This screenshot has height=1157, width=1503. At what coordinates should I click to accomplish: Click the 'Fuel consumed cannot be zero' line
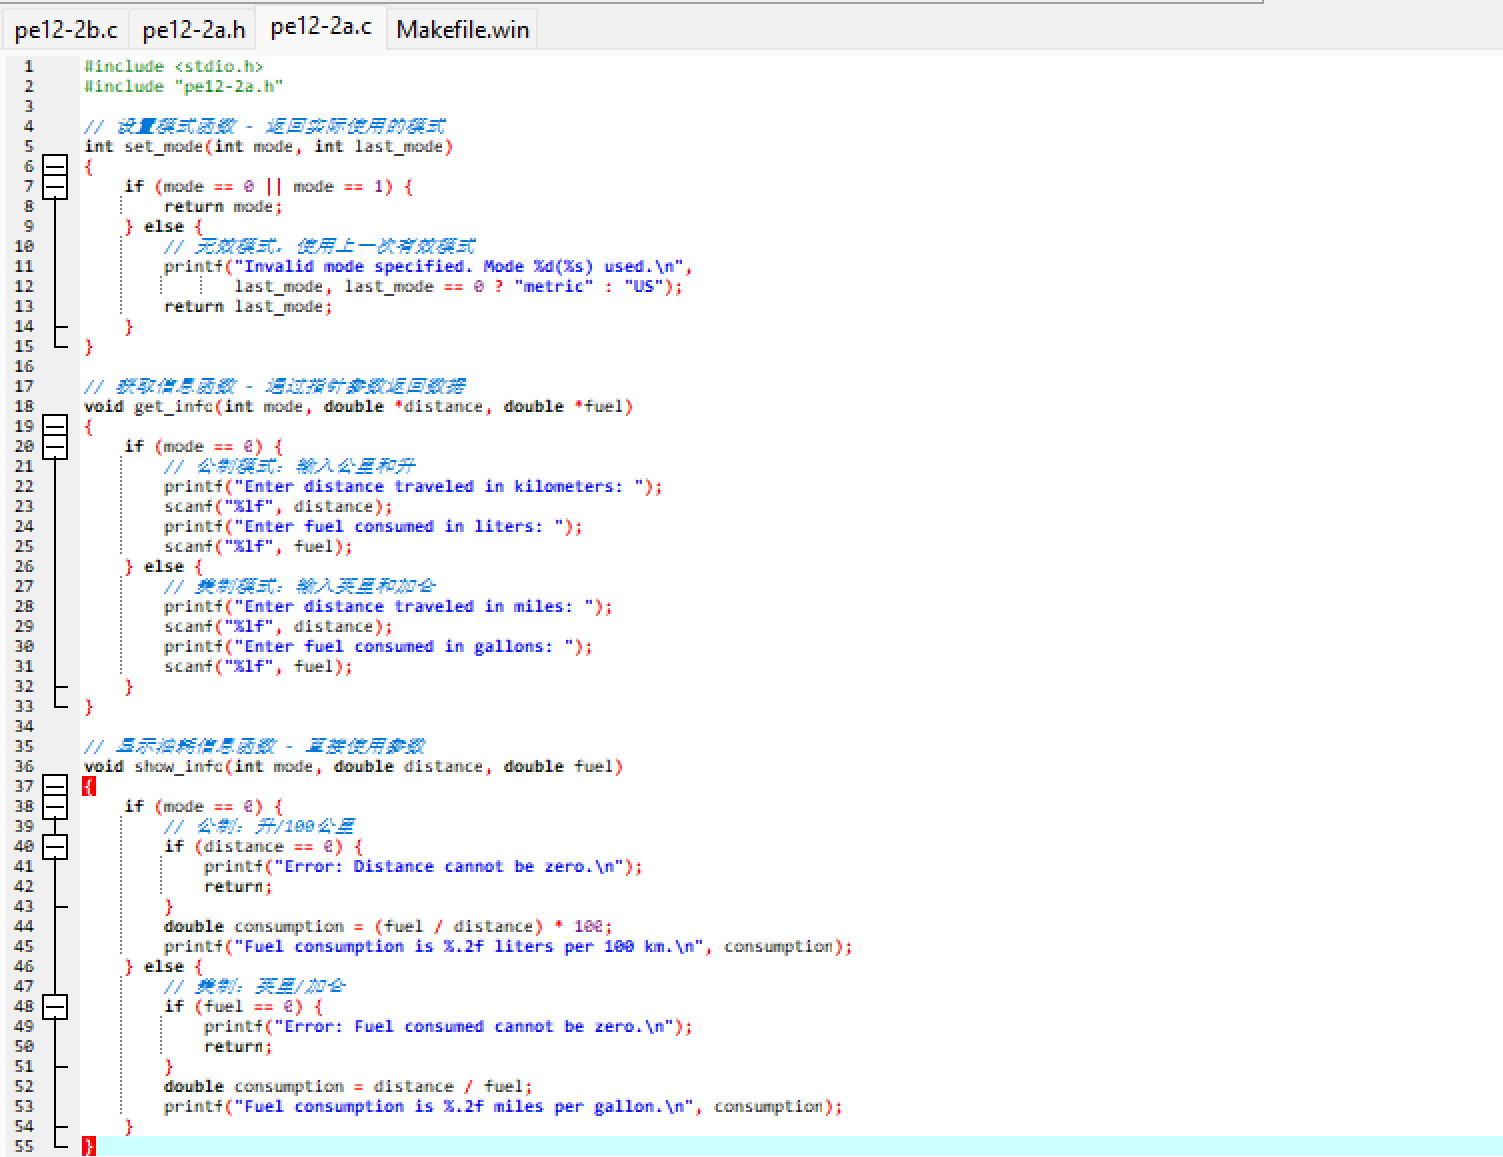tap(449, 1027)
